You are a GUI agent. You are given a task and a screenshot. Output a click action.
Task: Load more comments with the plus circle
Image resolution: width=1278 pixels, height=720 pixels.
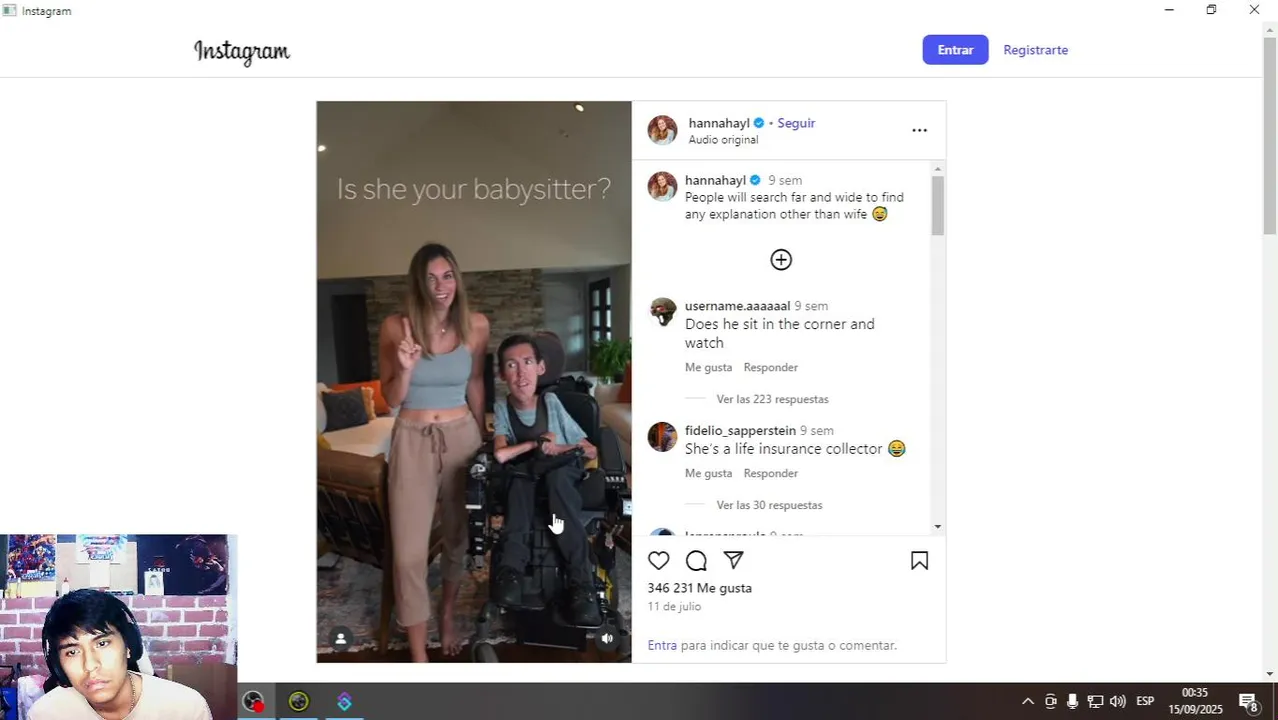(781, 260)
